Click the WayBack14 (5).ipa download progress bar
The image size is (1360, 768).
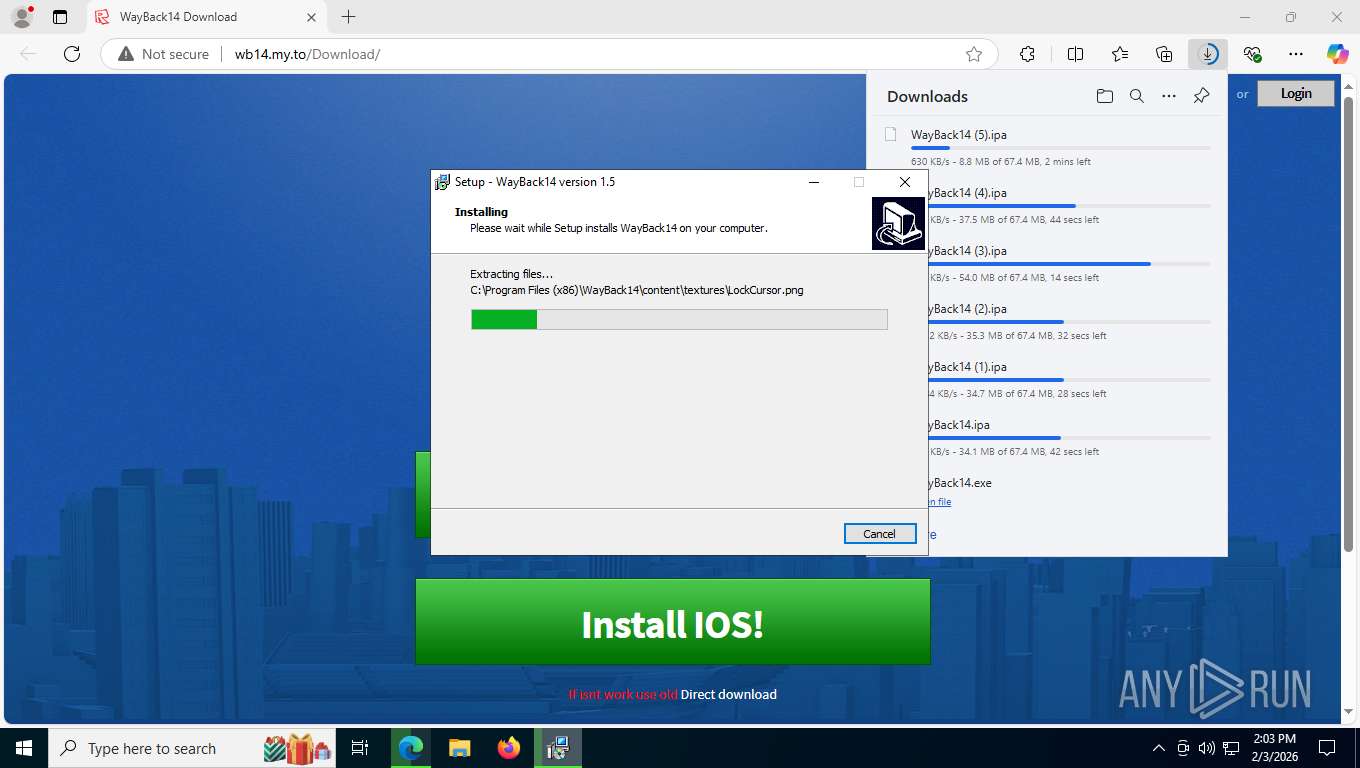tap(1060, 148)
